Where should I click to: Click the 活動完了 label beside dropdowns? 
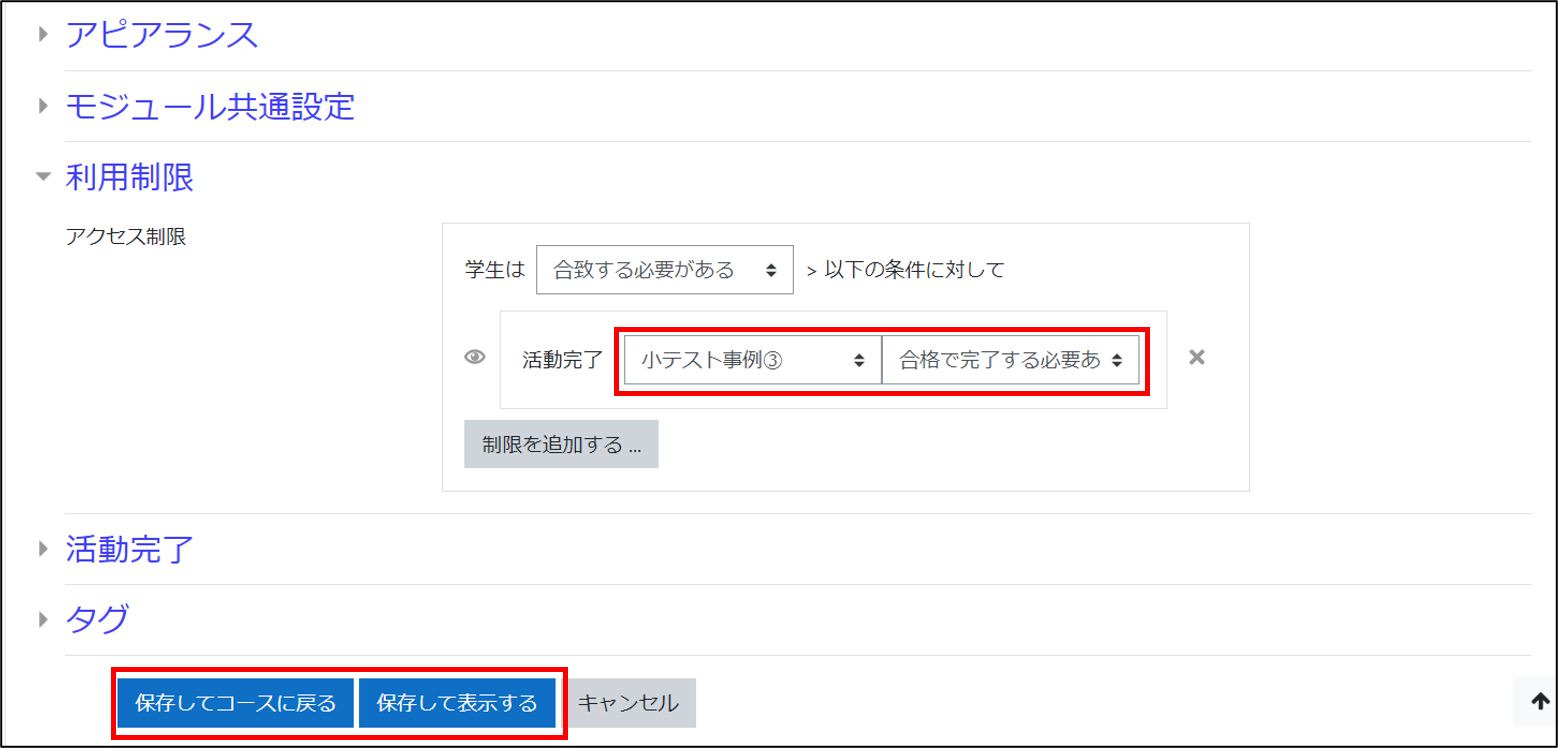click(563, 360)
